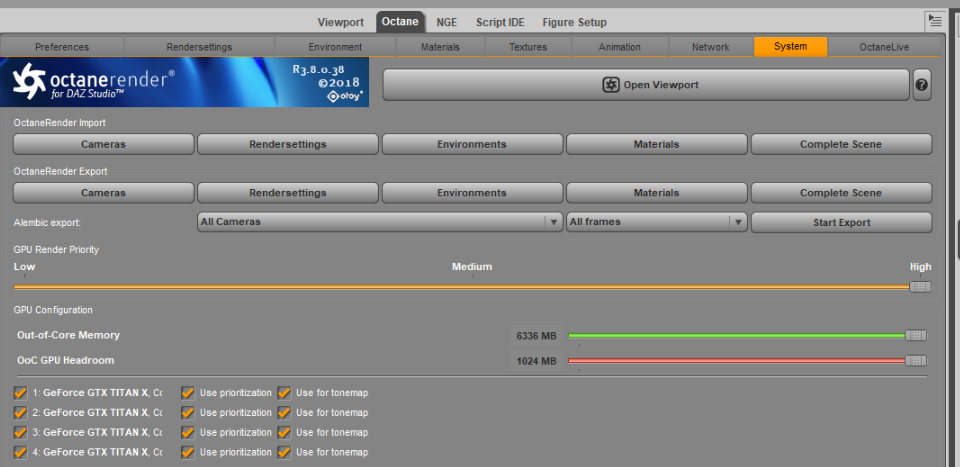
Task: Select the System tab
Action: [790, 47]
